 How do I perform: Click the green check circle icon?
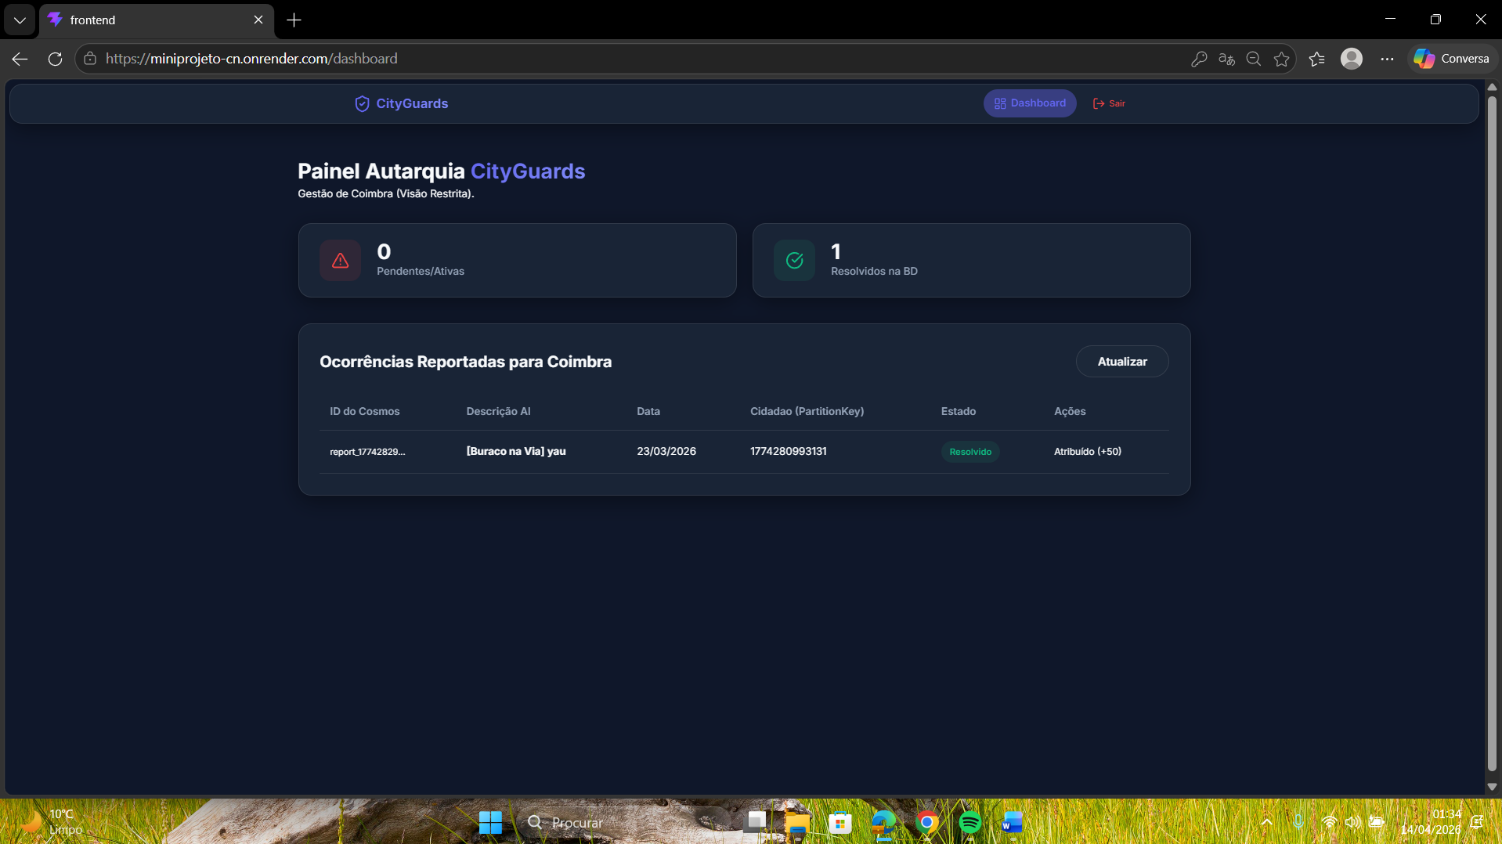coord(795,260)
